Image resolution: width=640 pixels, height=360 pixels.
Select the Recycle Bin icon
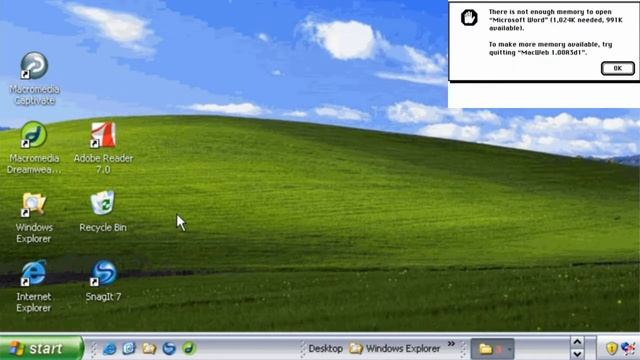[x=102, y=203]
